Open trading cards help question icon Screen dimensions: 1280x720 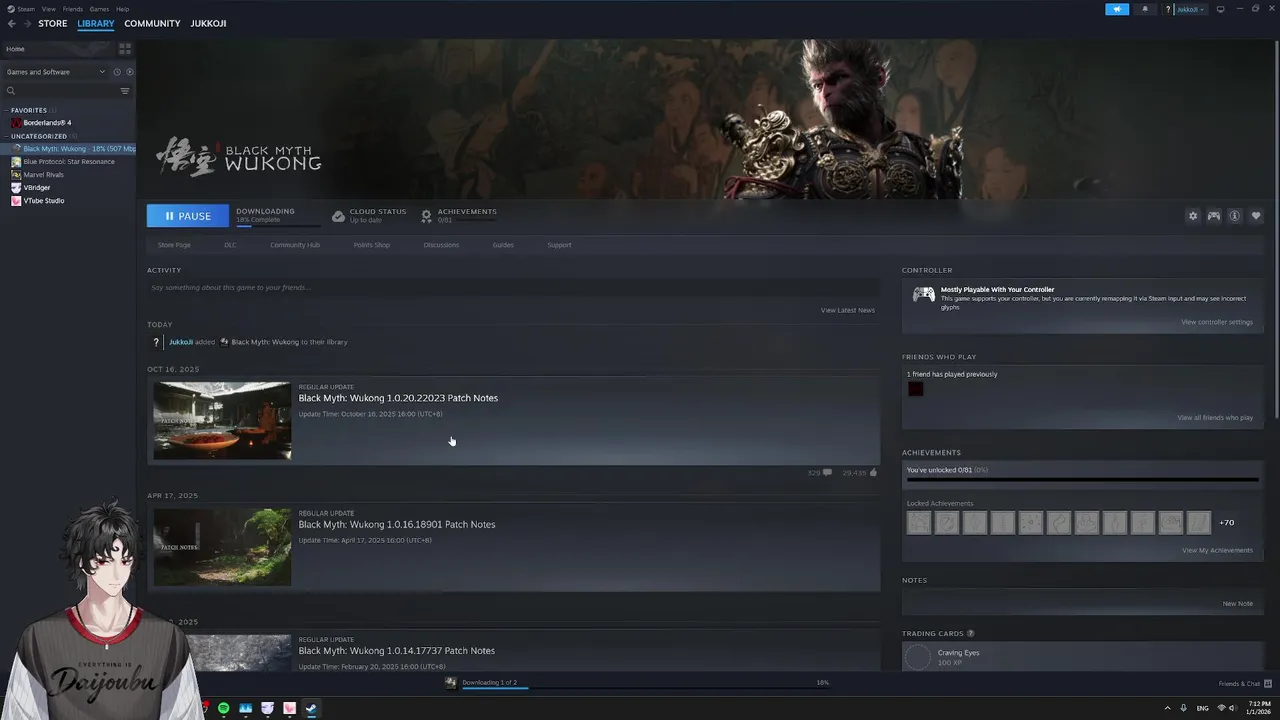971,633
